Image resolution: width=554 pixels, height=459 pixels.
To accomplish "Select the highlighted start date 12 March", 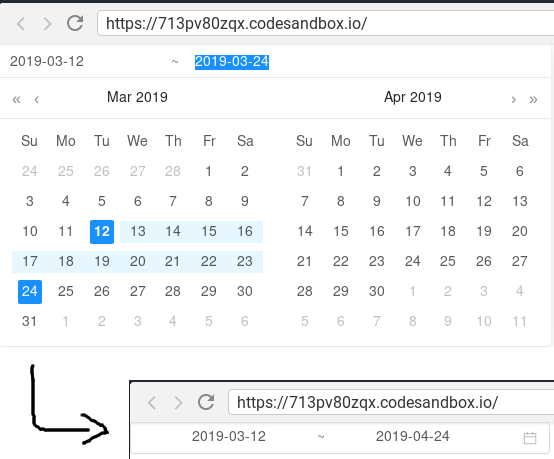I will [x=102, y=231].
